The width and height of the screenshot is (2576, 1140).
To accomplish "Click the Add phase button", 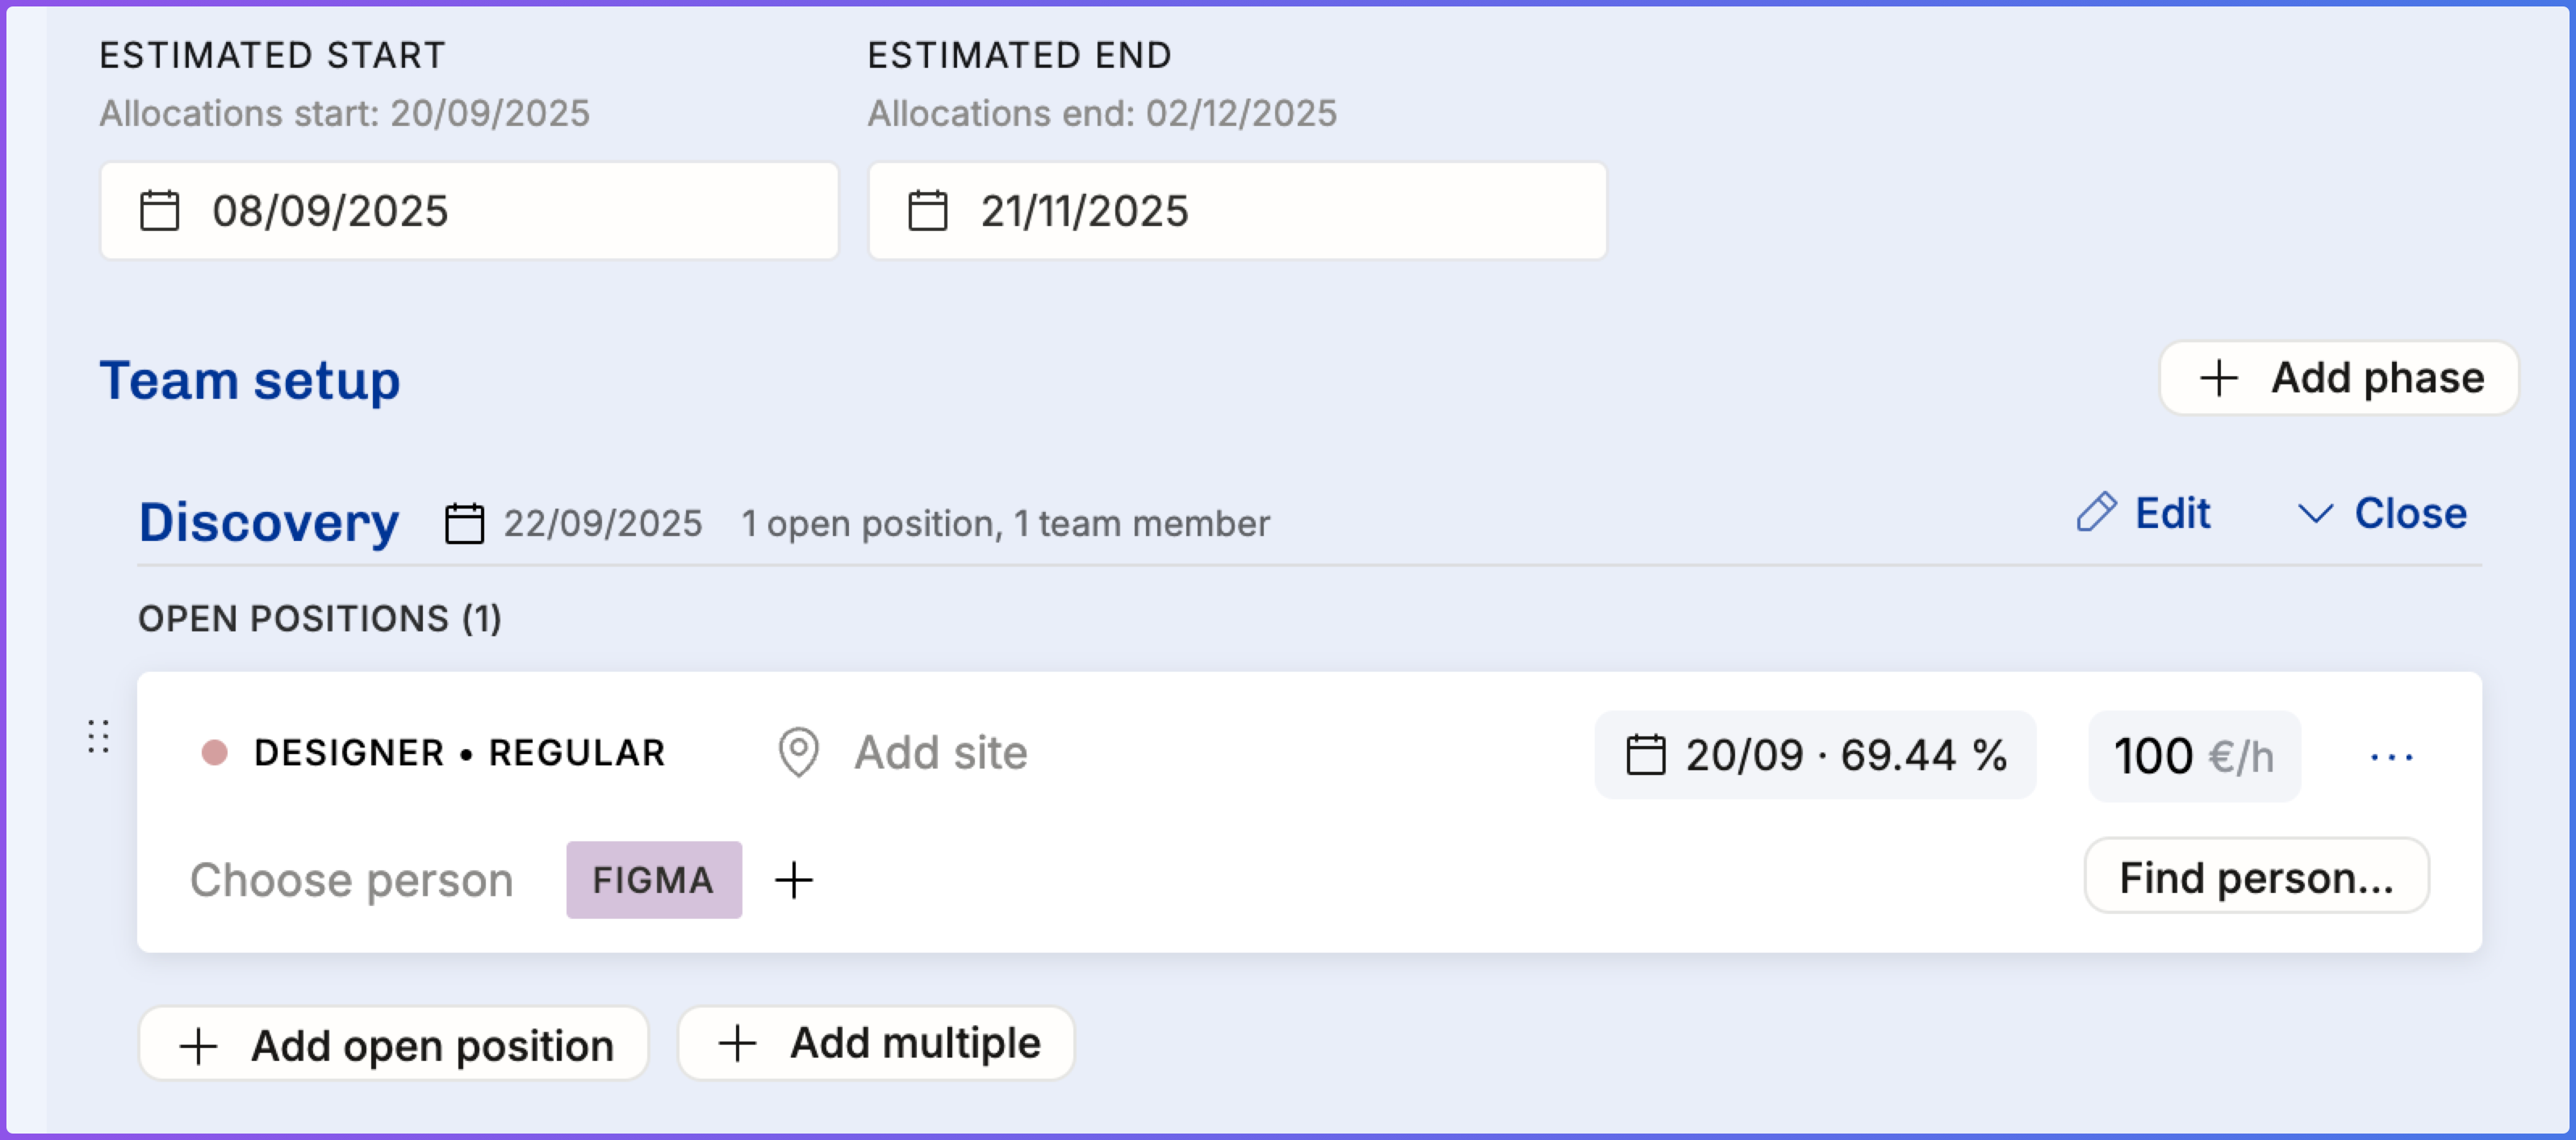I will 2338,378.
